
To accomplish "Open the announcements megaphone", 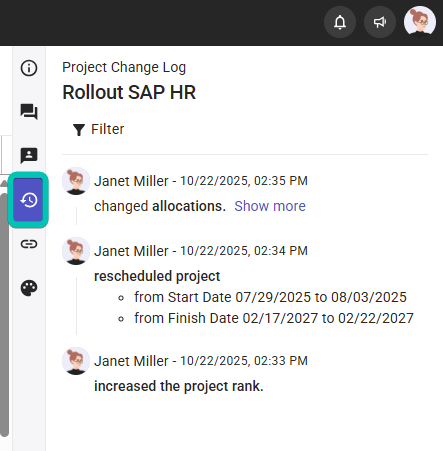I will (380, 22).
